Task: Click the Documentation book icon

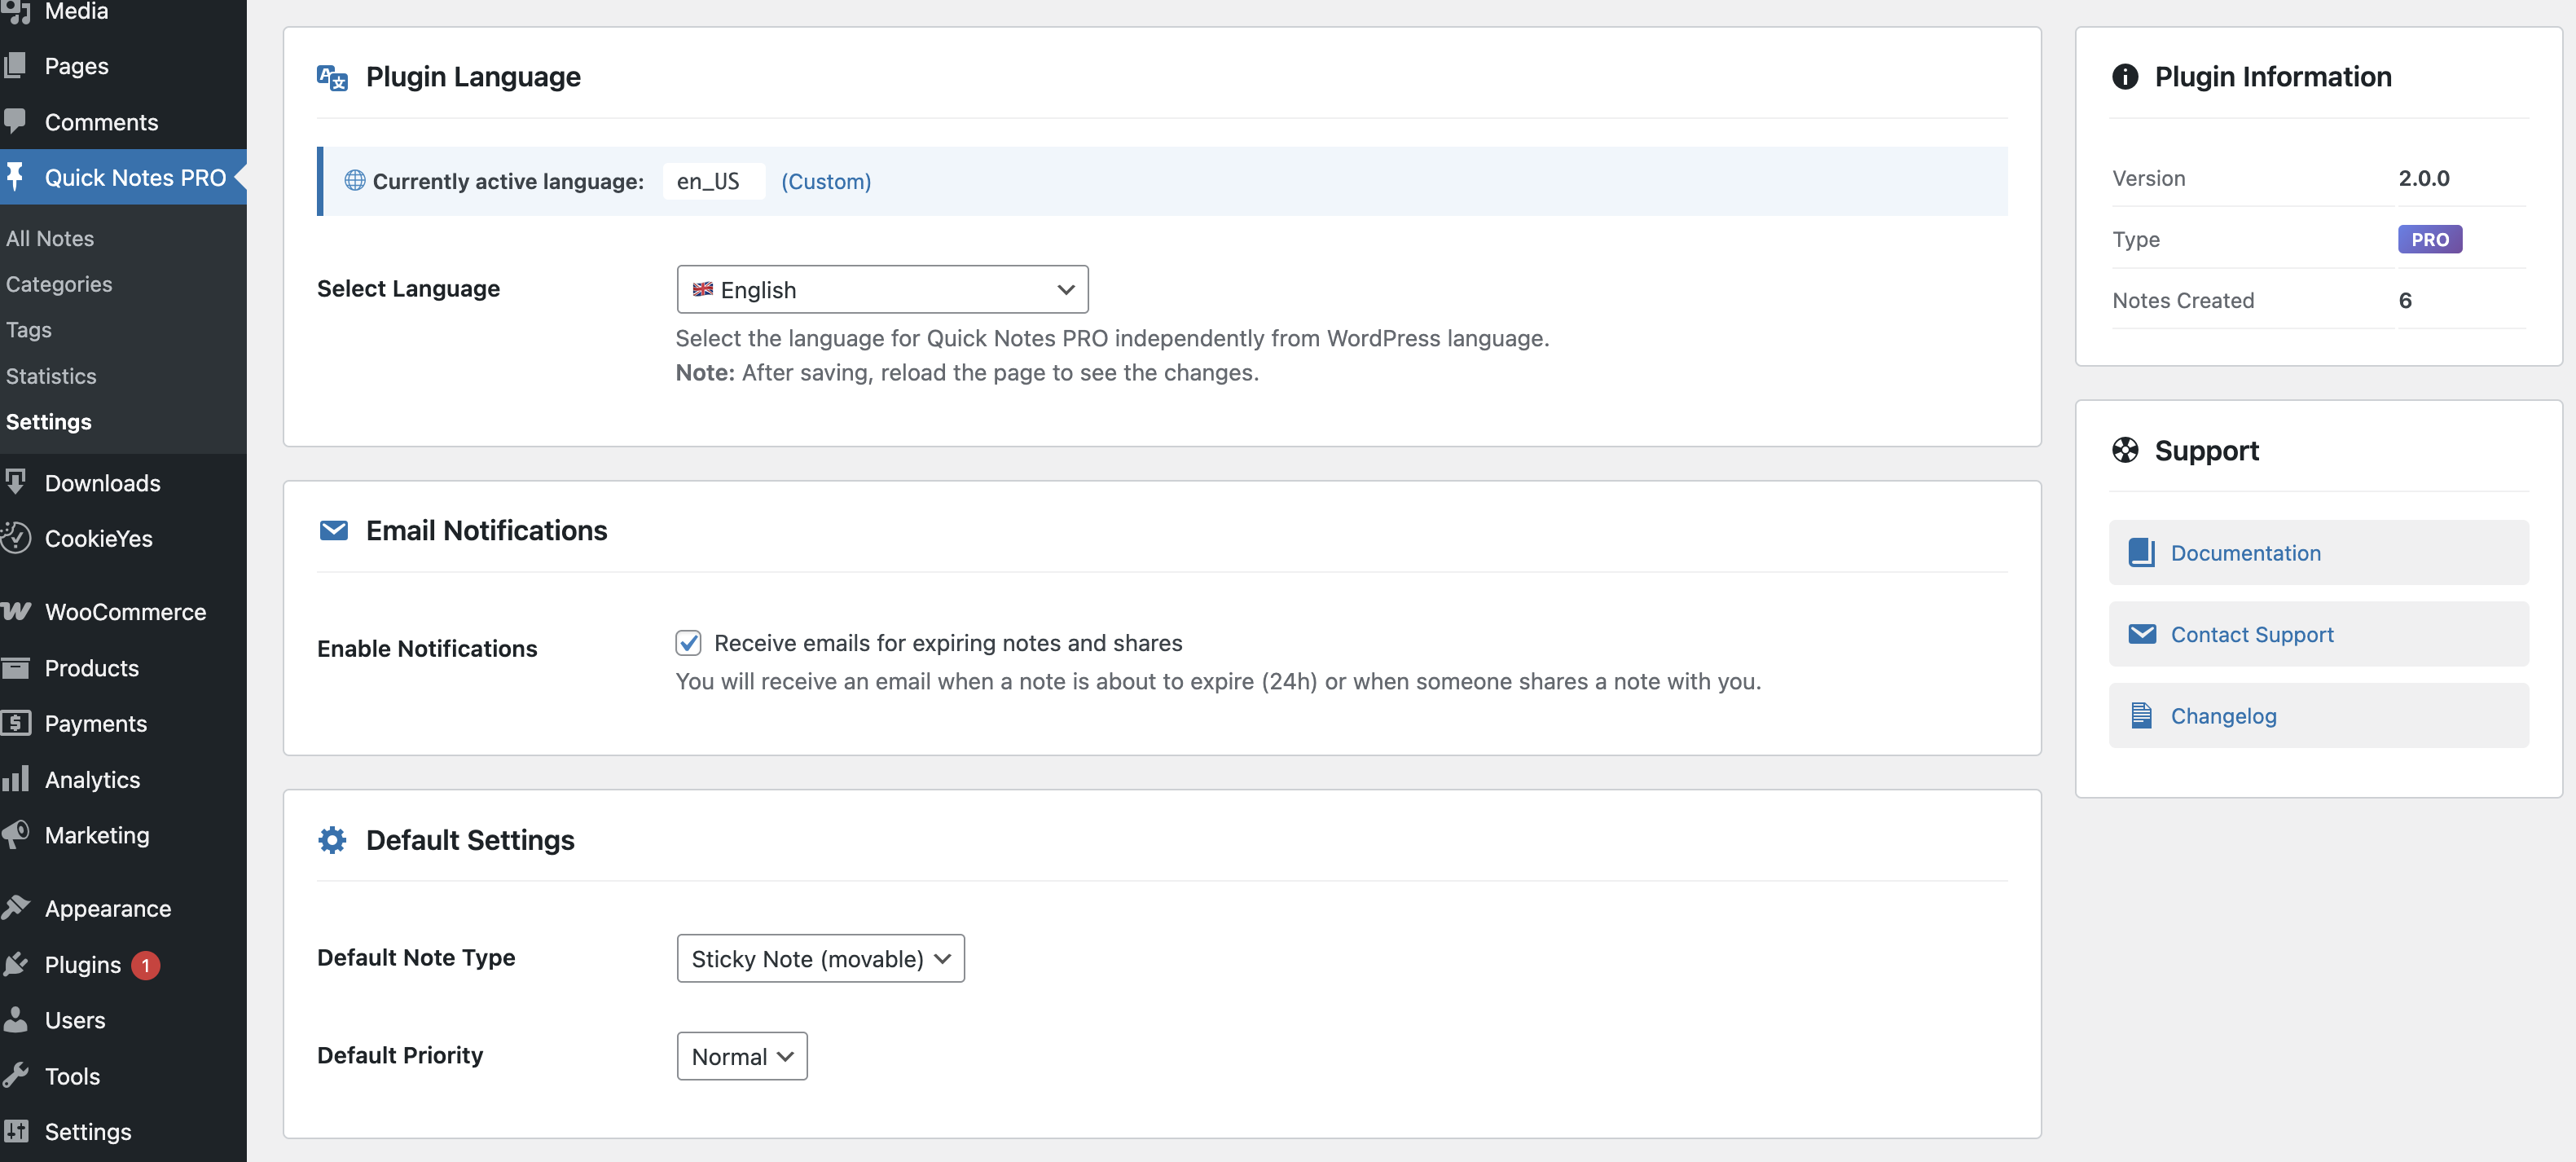Action: click(x=2141, y=552)
